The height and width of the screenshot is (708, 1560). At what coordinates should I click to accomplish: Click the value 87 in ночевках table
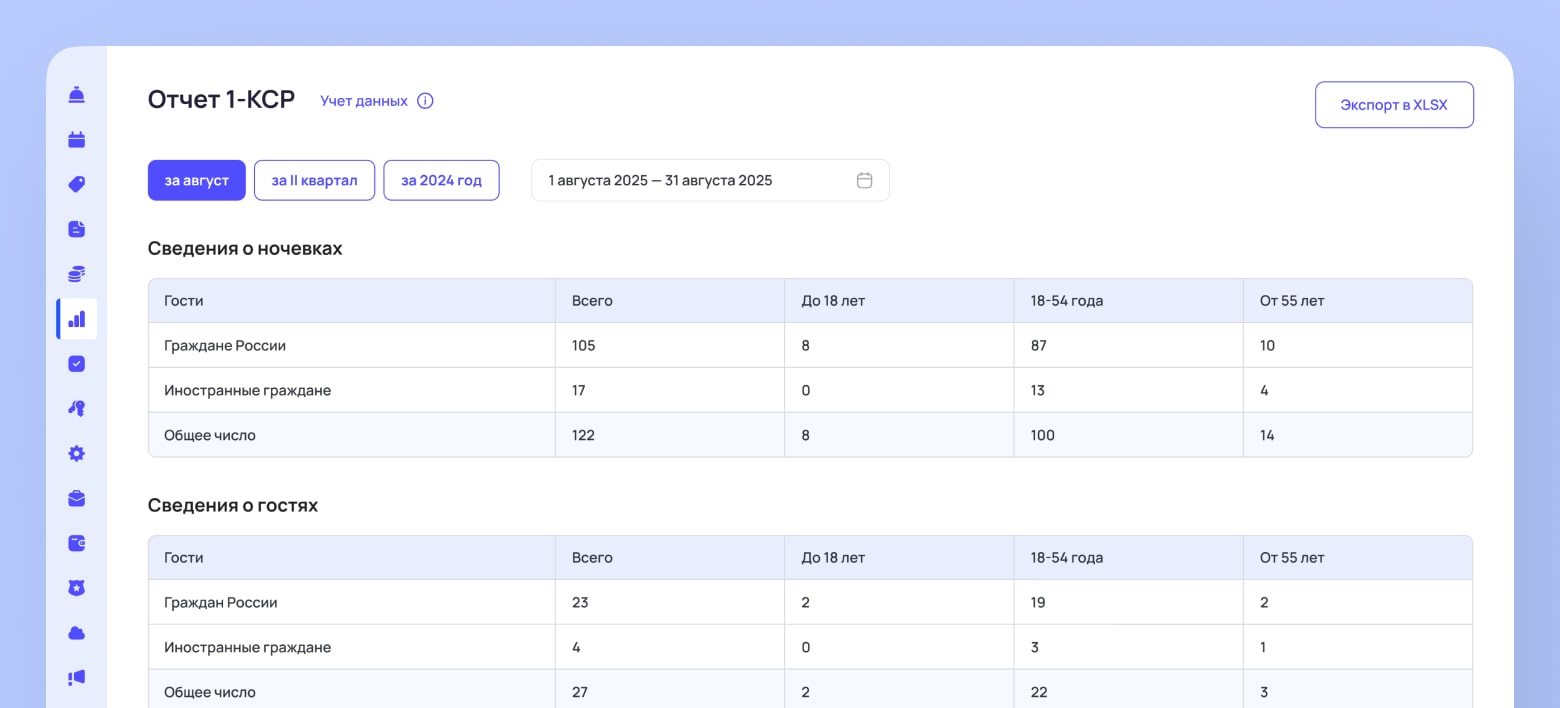click(x=1039, y=346)
